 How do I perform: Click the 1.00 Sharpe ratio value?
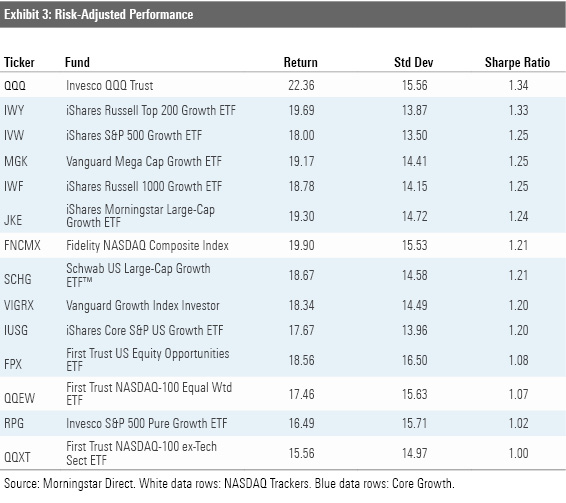click(x=518, y=454)
